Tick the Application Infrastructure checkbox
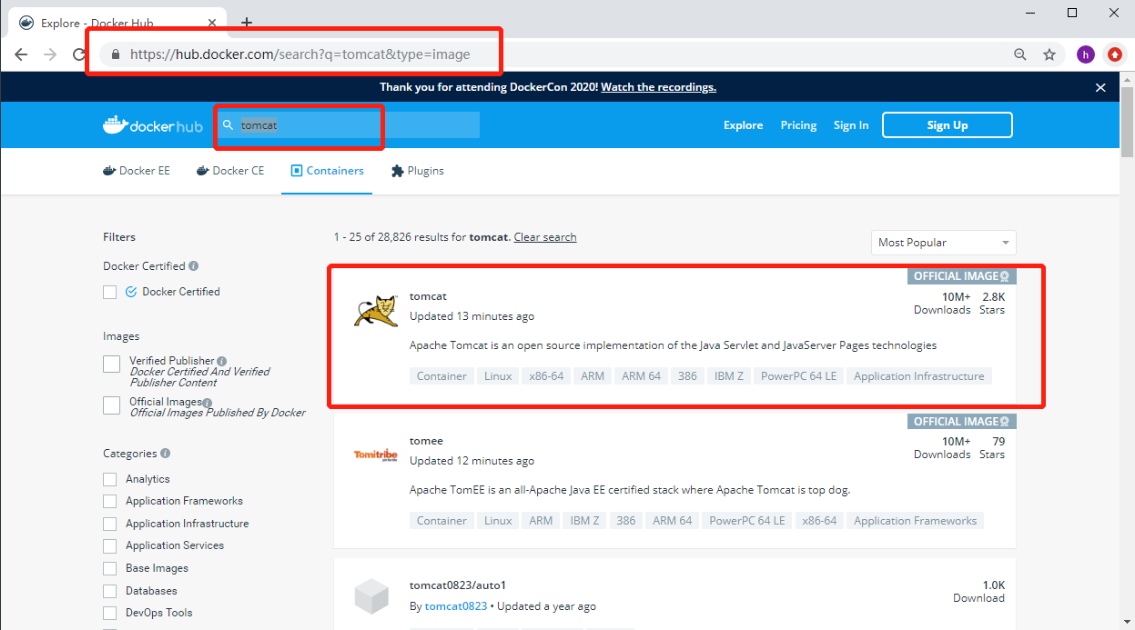 110,524
